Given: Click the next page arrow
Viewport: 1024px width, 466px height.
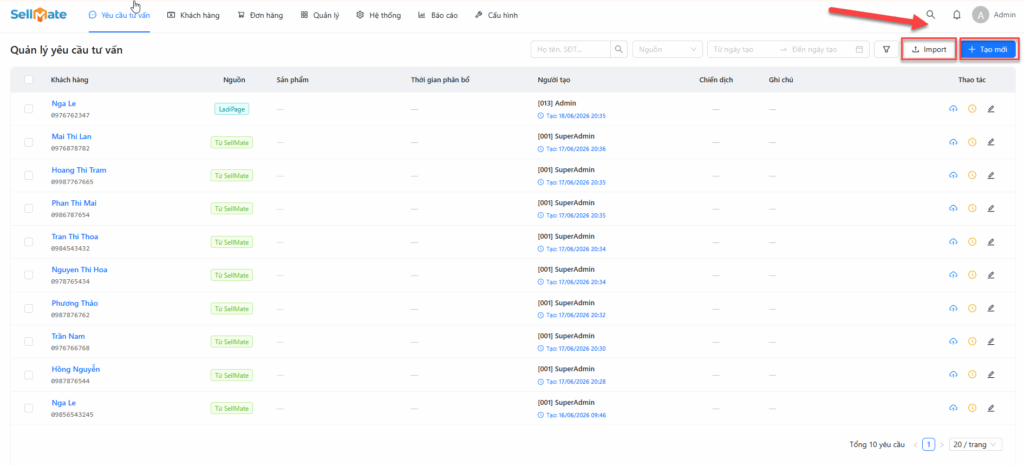Looking at the screenshot, I should coord(942,444).
